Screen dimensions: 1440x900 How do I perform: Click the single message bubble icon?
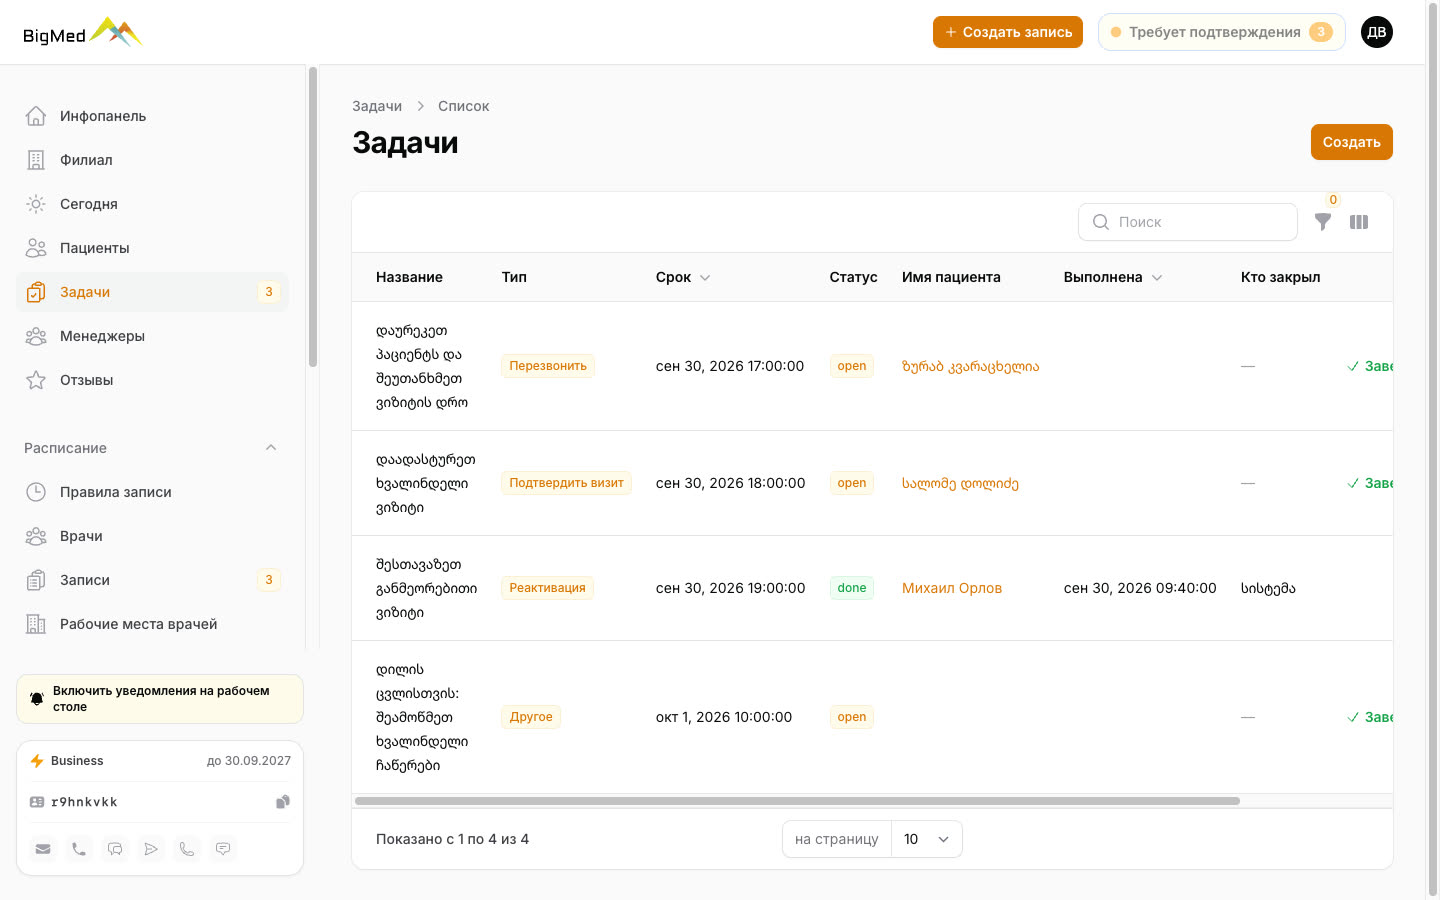point(223,849)
